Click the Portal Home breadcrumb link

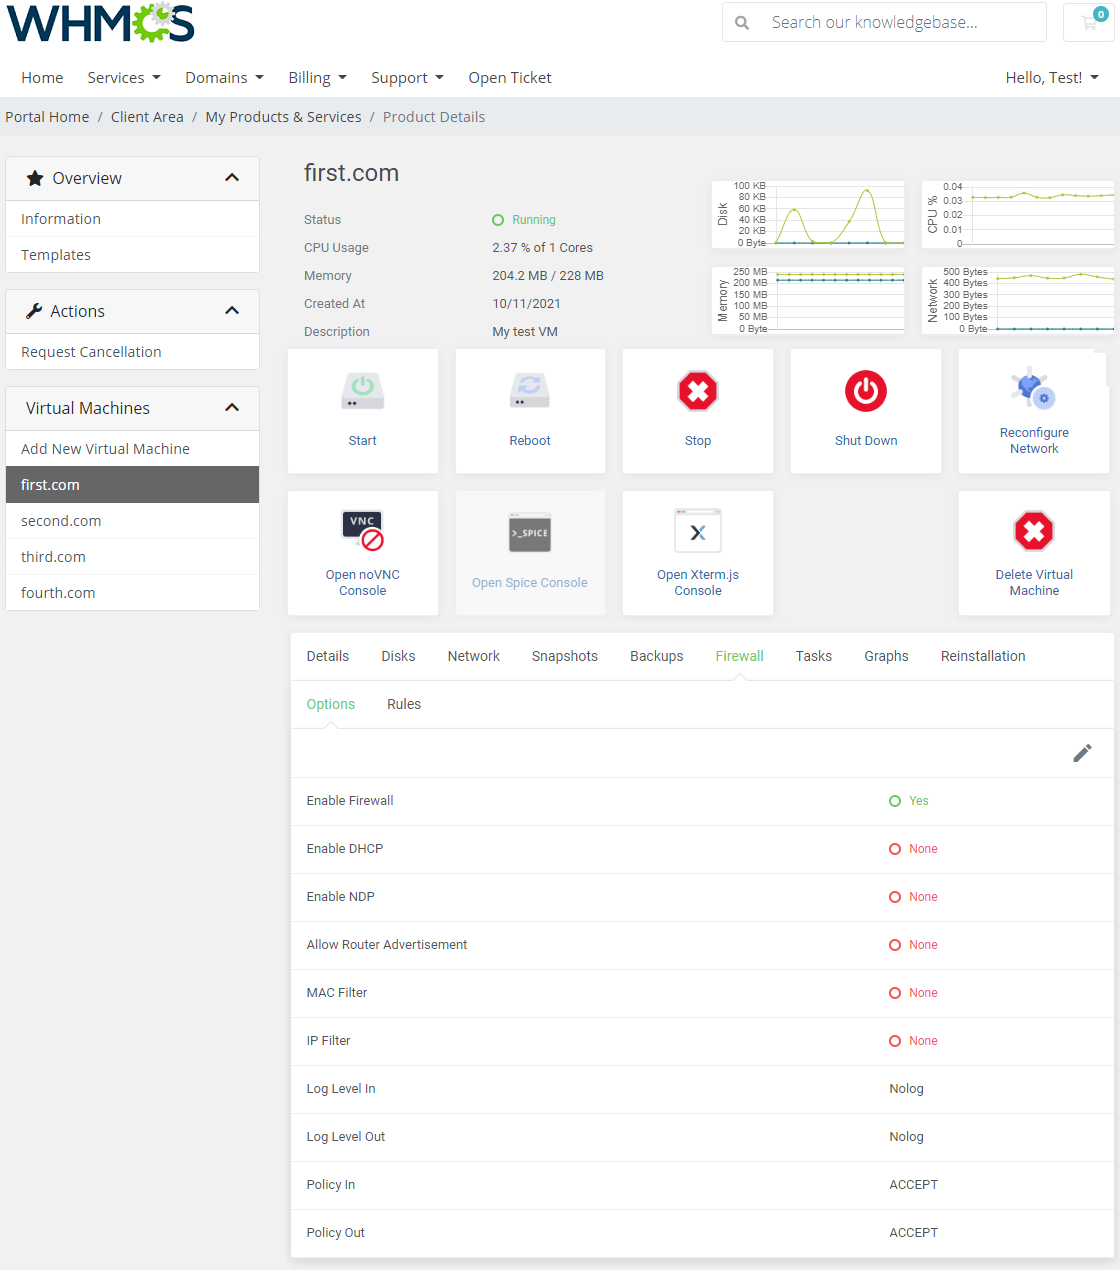pos(47,117)
